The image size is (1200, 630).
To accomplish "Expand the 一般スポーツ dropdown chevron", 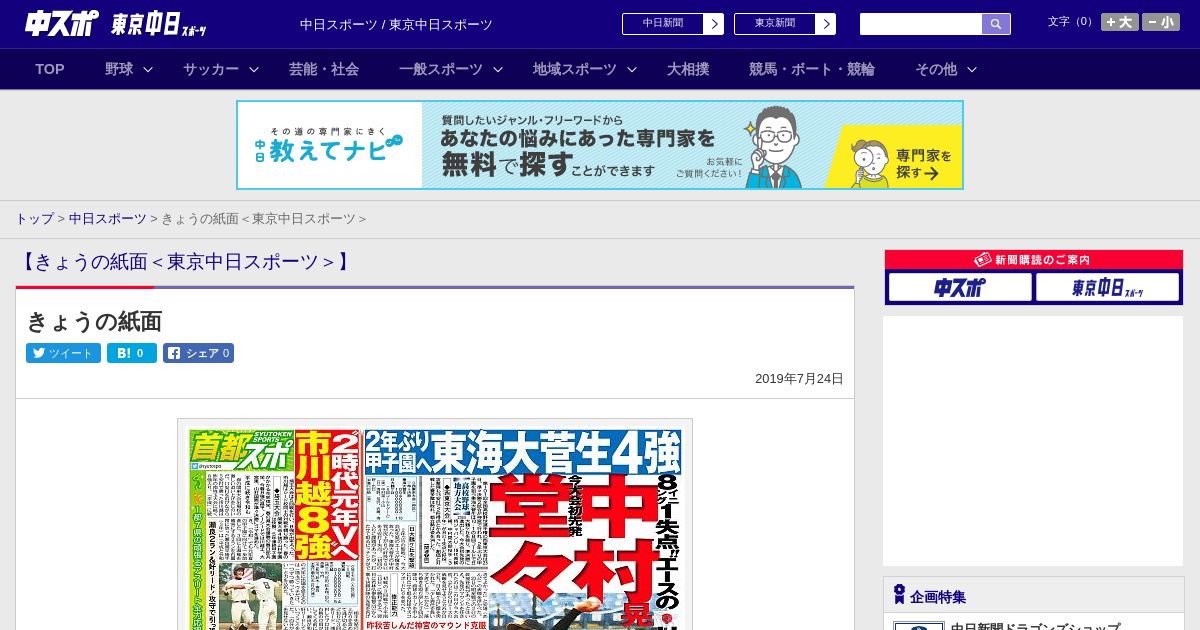I will [498, 69].
